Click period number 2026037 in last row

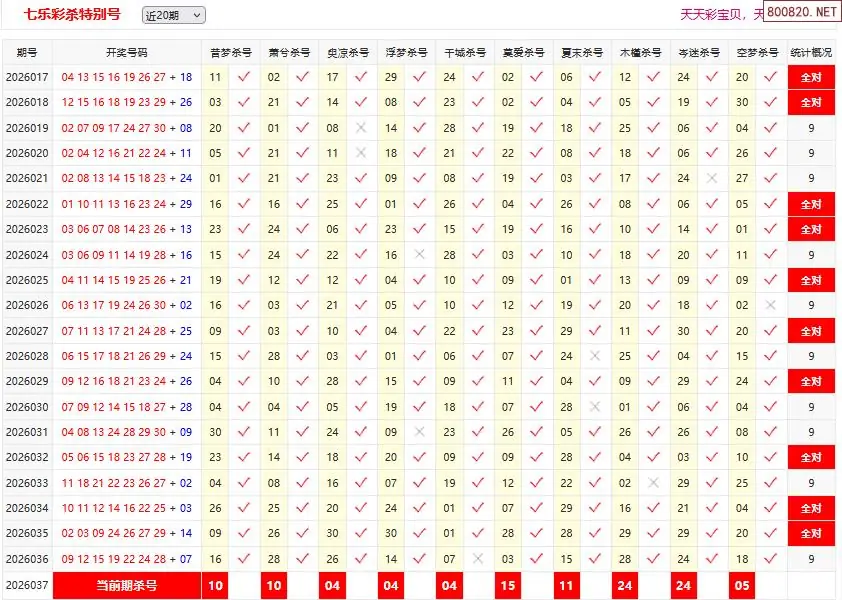[27, 586]
